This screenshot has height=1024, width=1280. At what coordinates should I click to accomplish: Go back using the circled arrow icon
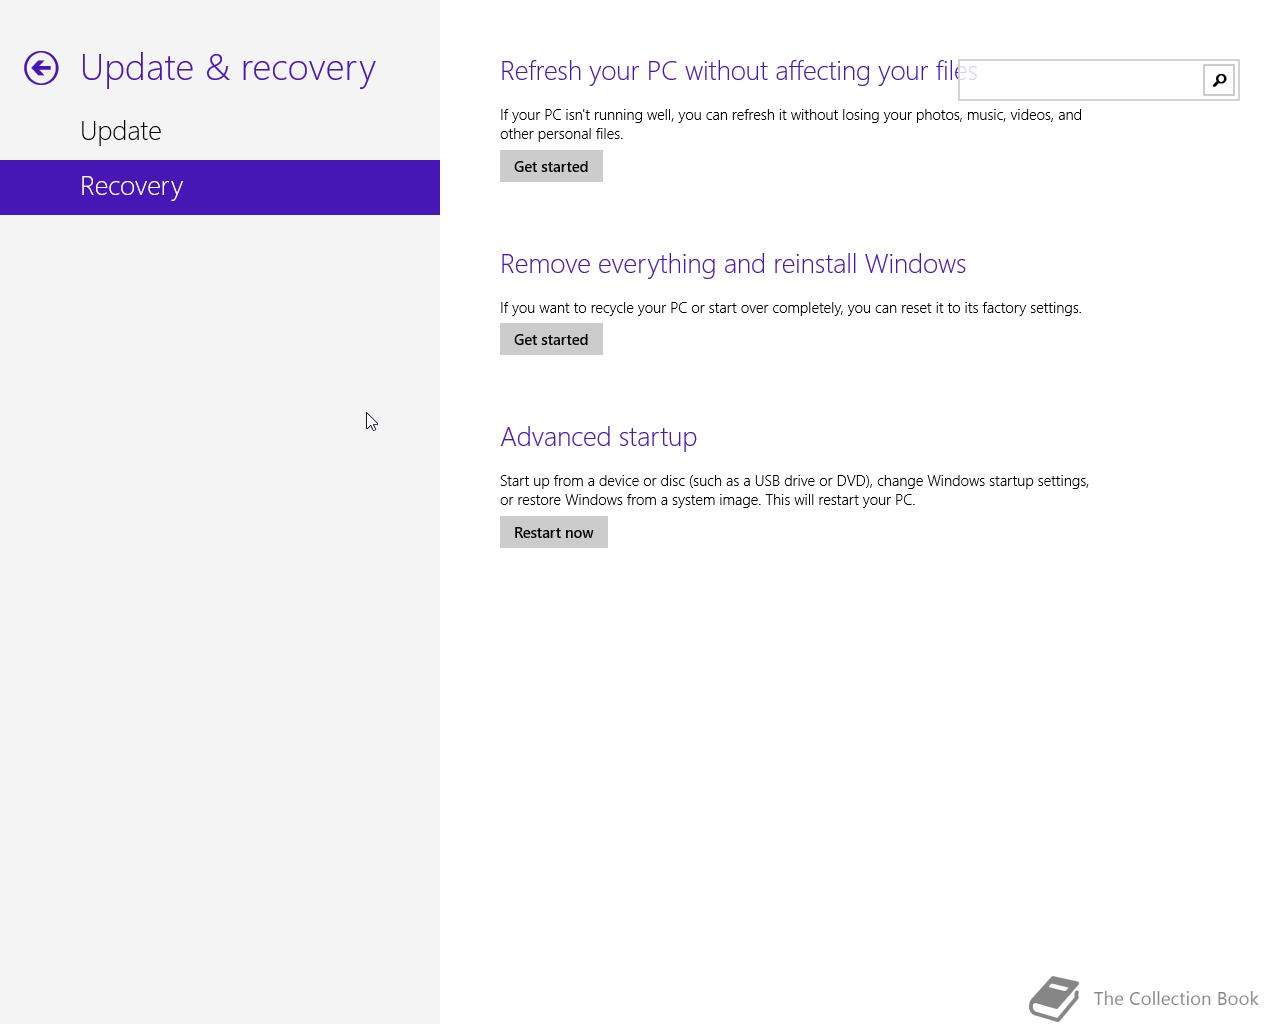coord(41,68)
